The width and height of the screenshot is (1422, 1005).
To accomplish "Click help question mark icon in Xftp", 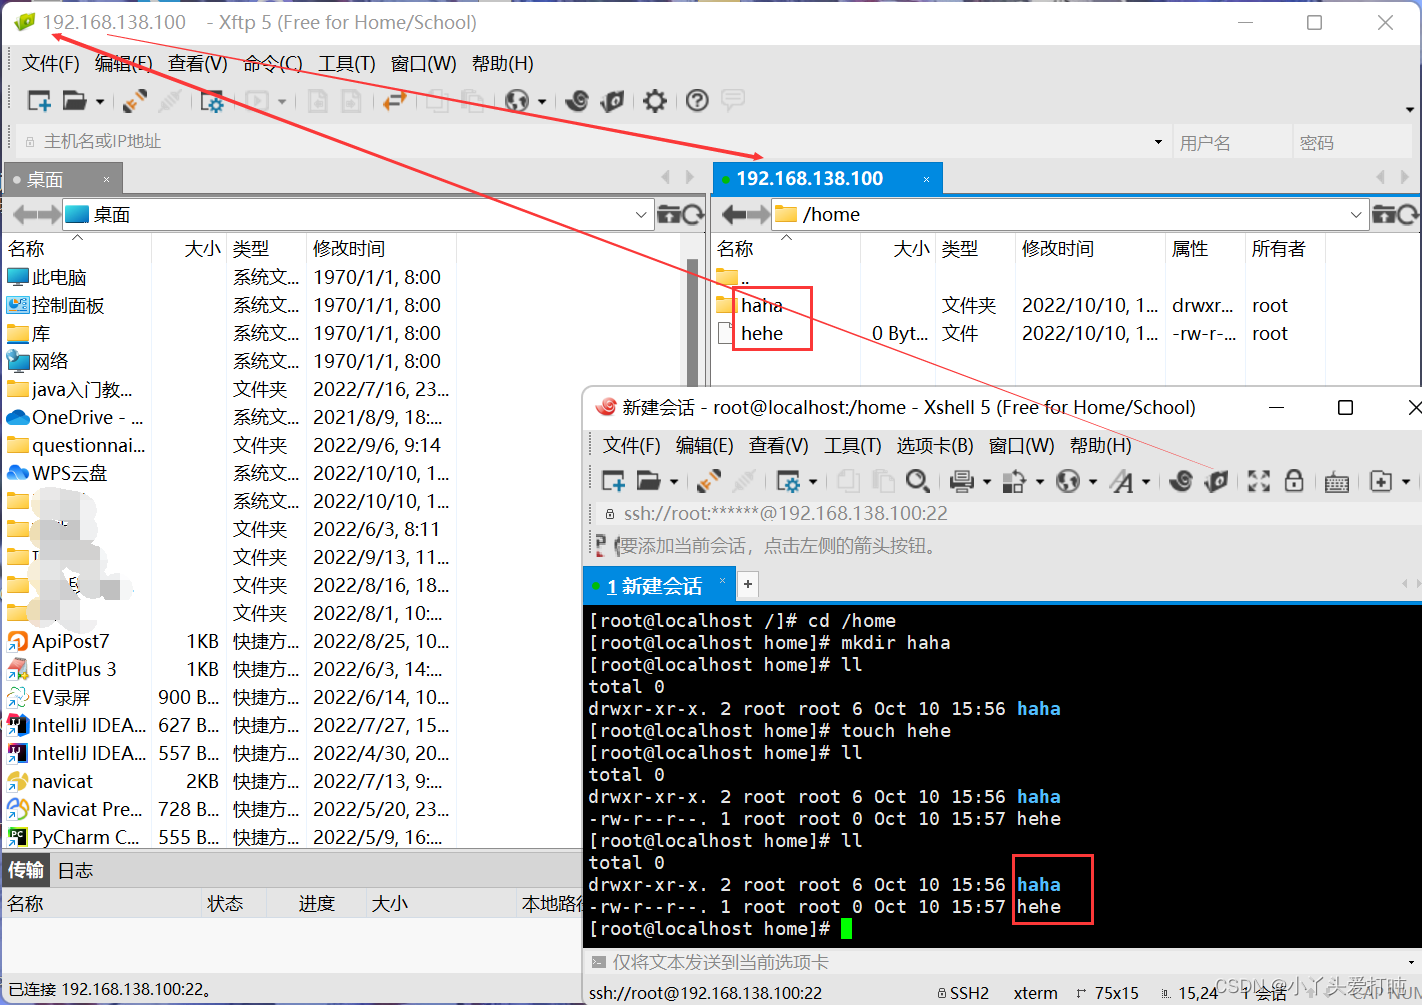I will (698, 101).
